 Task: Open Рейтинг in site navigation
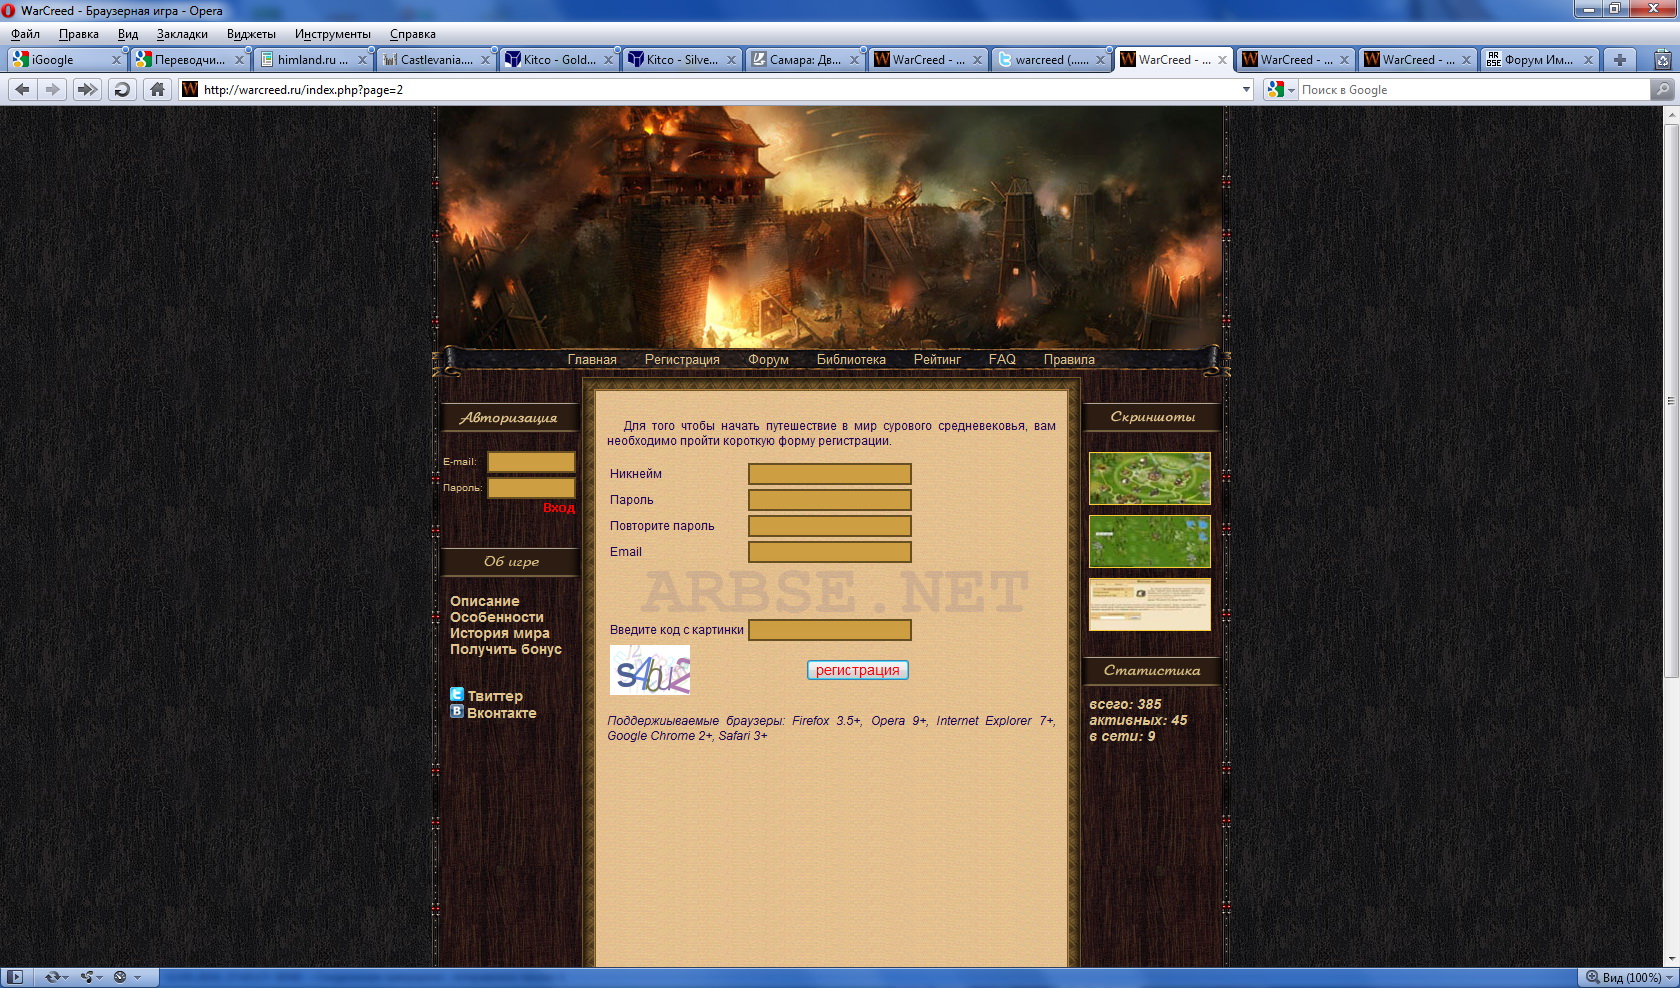(937, 359)
